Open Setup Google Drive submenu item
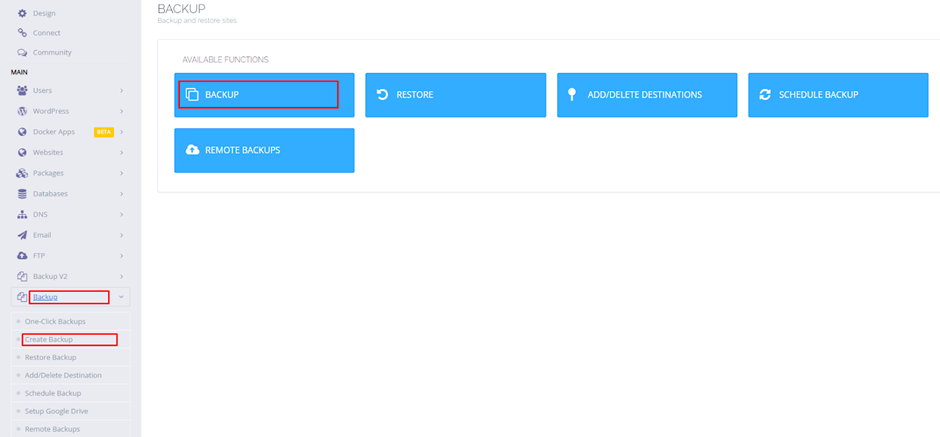Screen dimensions: 940x437 [x=71, y=411]
